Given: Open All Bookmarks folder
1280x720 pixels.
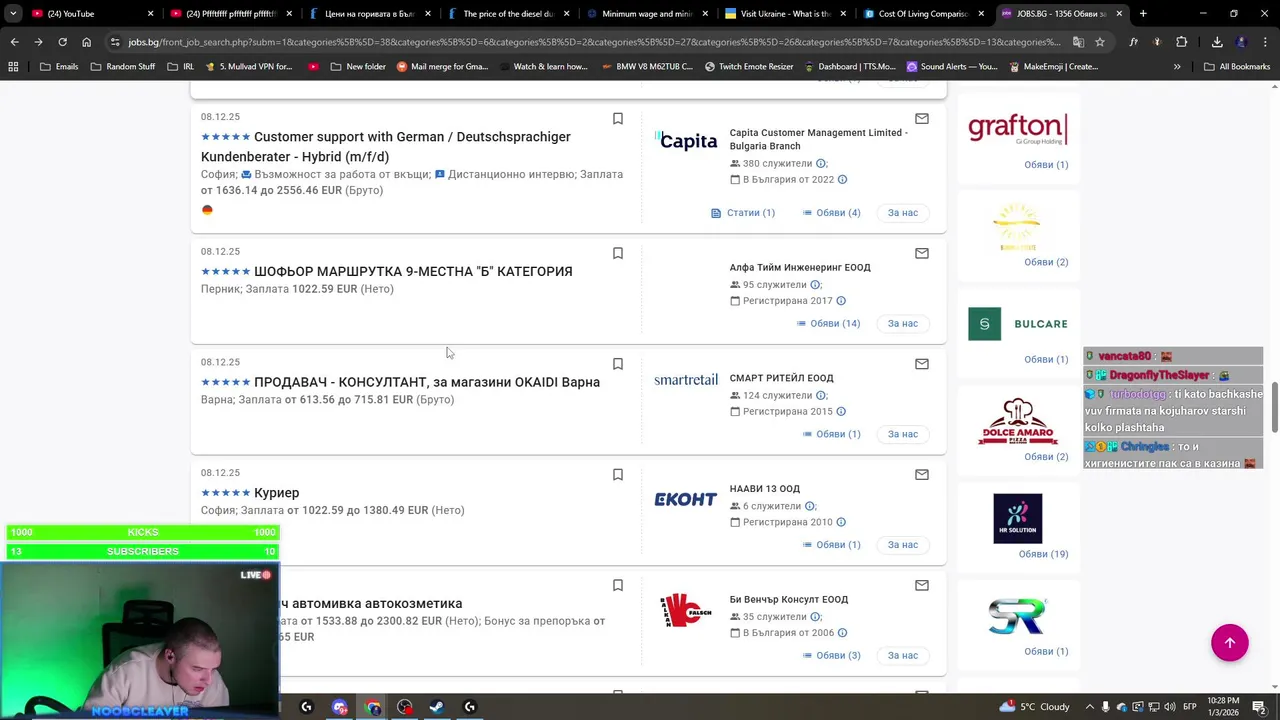Looking at the screenshot, I should [1237, 67].
